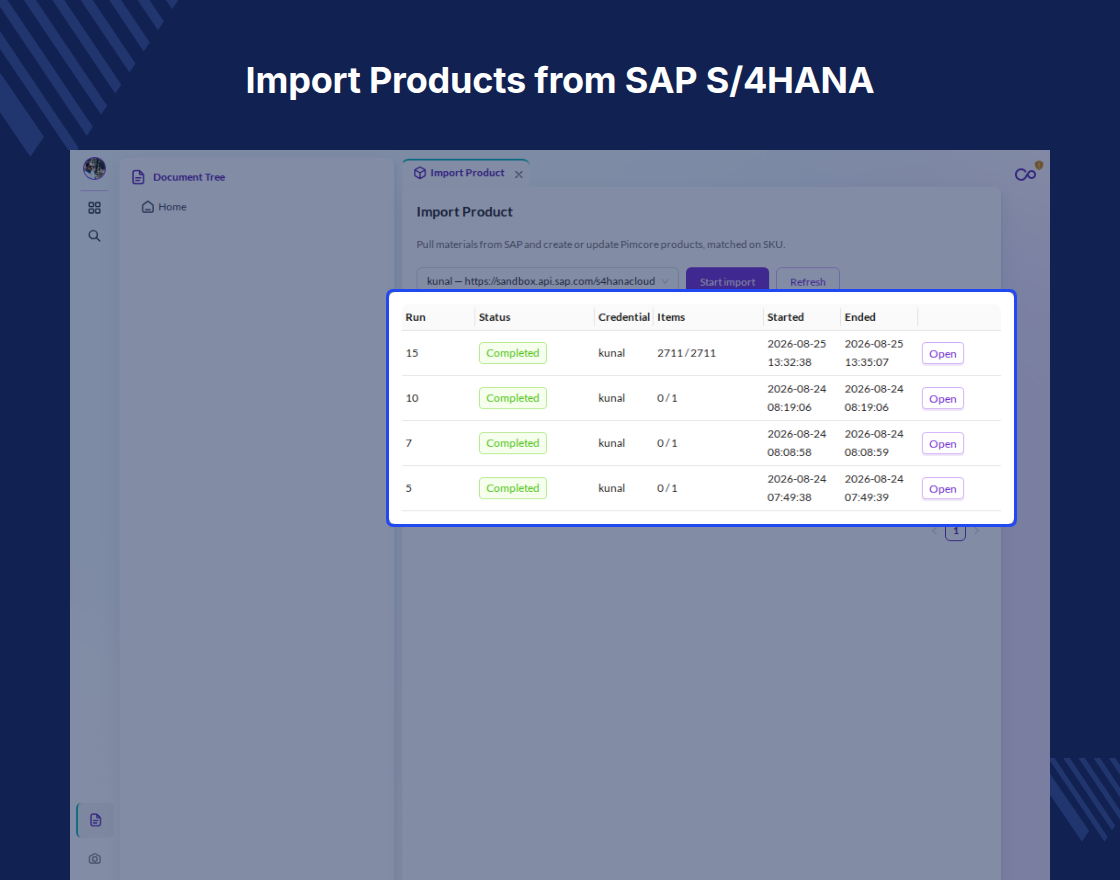Click the infinity logo icon at top right

1026,174
